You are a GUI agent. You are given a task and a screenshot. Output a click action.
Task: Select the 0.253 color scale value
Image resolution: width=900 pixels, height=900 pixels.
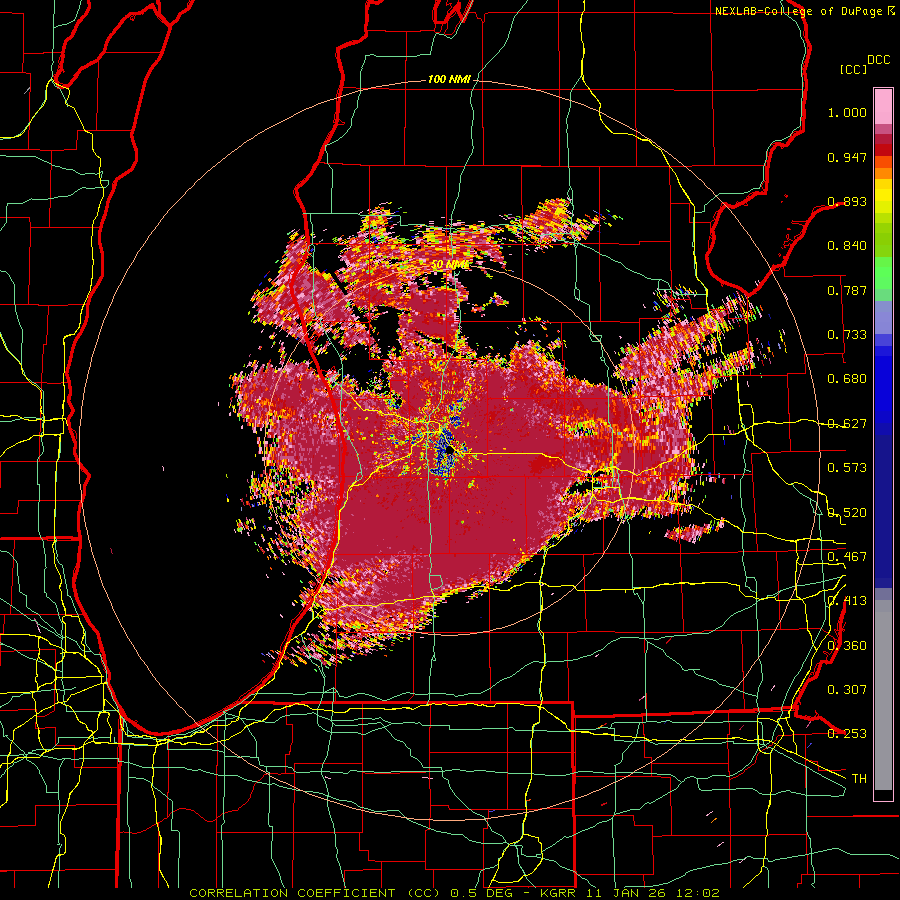point(847,734)
